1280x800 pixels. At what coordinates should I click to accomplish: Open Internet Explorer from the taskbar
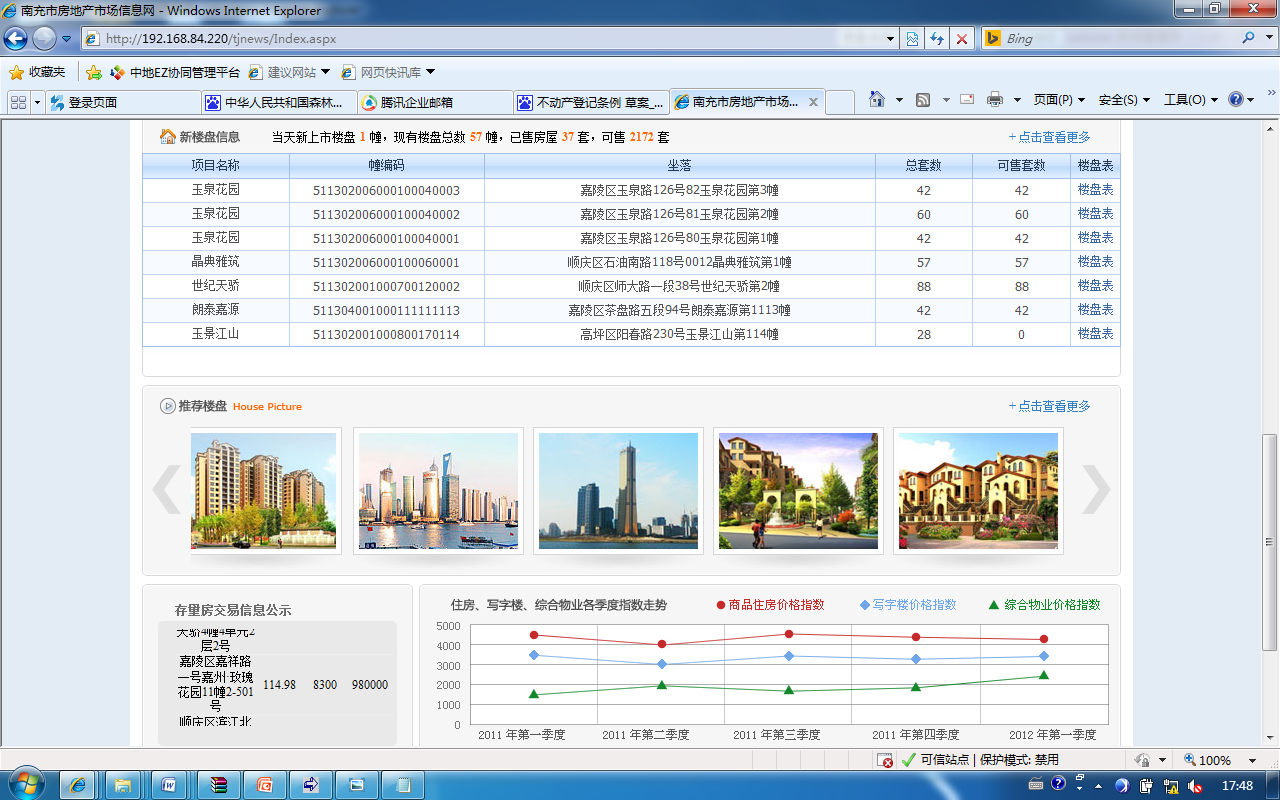(79, 784)
